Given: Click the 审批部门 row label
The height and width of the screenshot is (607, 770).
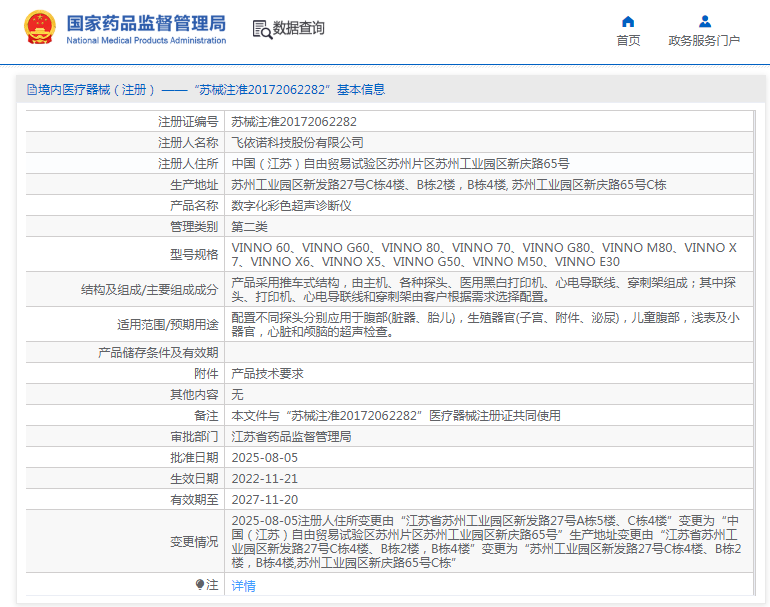Looking at the screenshot, I should 194,437.
